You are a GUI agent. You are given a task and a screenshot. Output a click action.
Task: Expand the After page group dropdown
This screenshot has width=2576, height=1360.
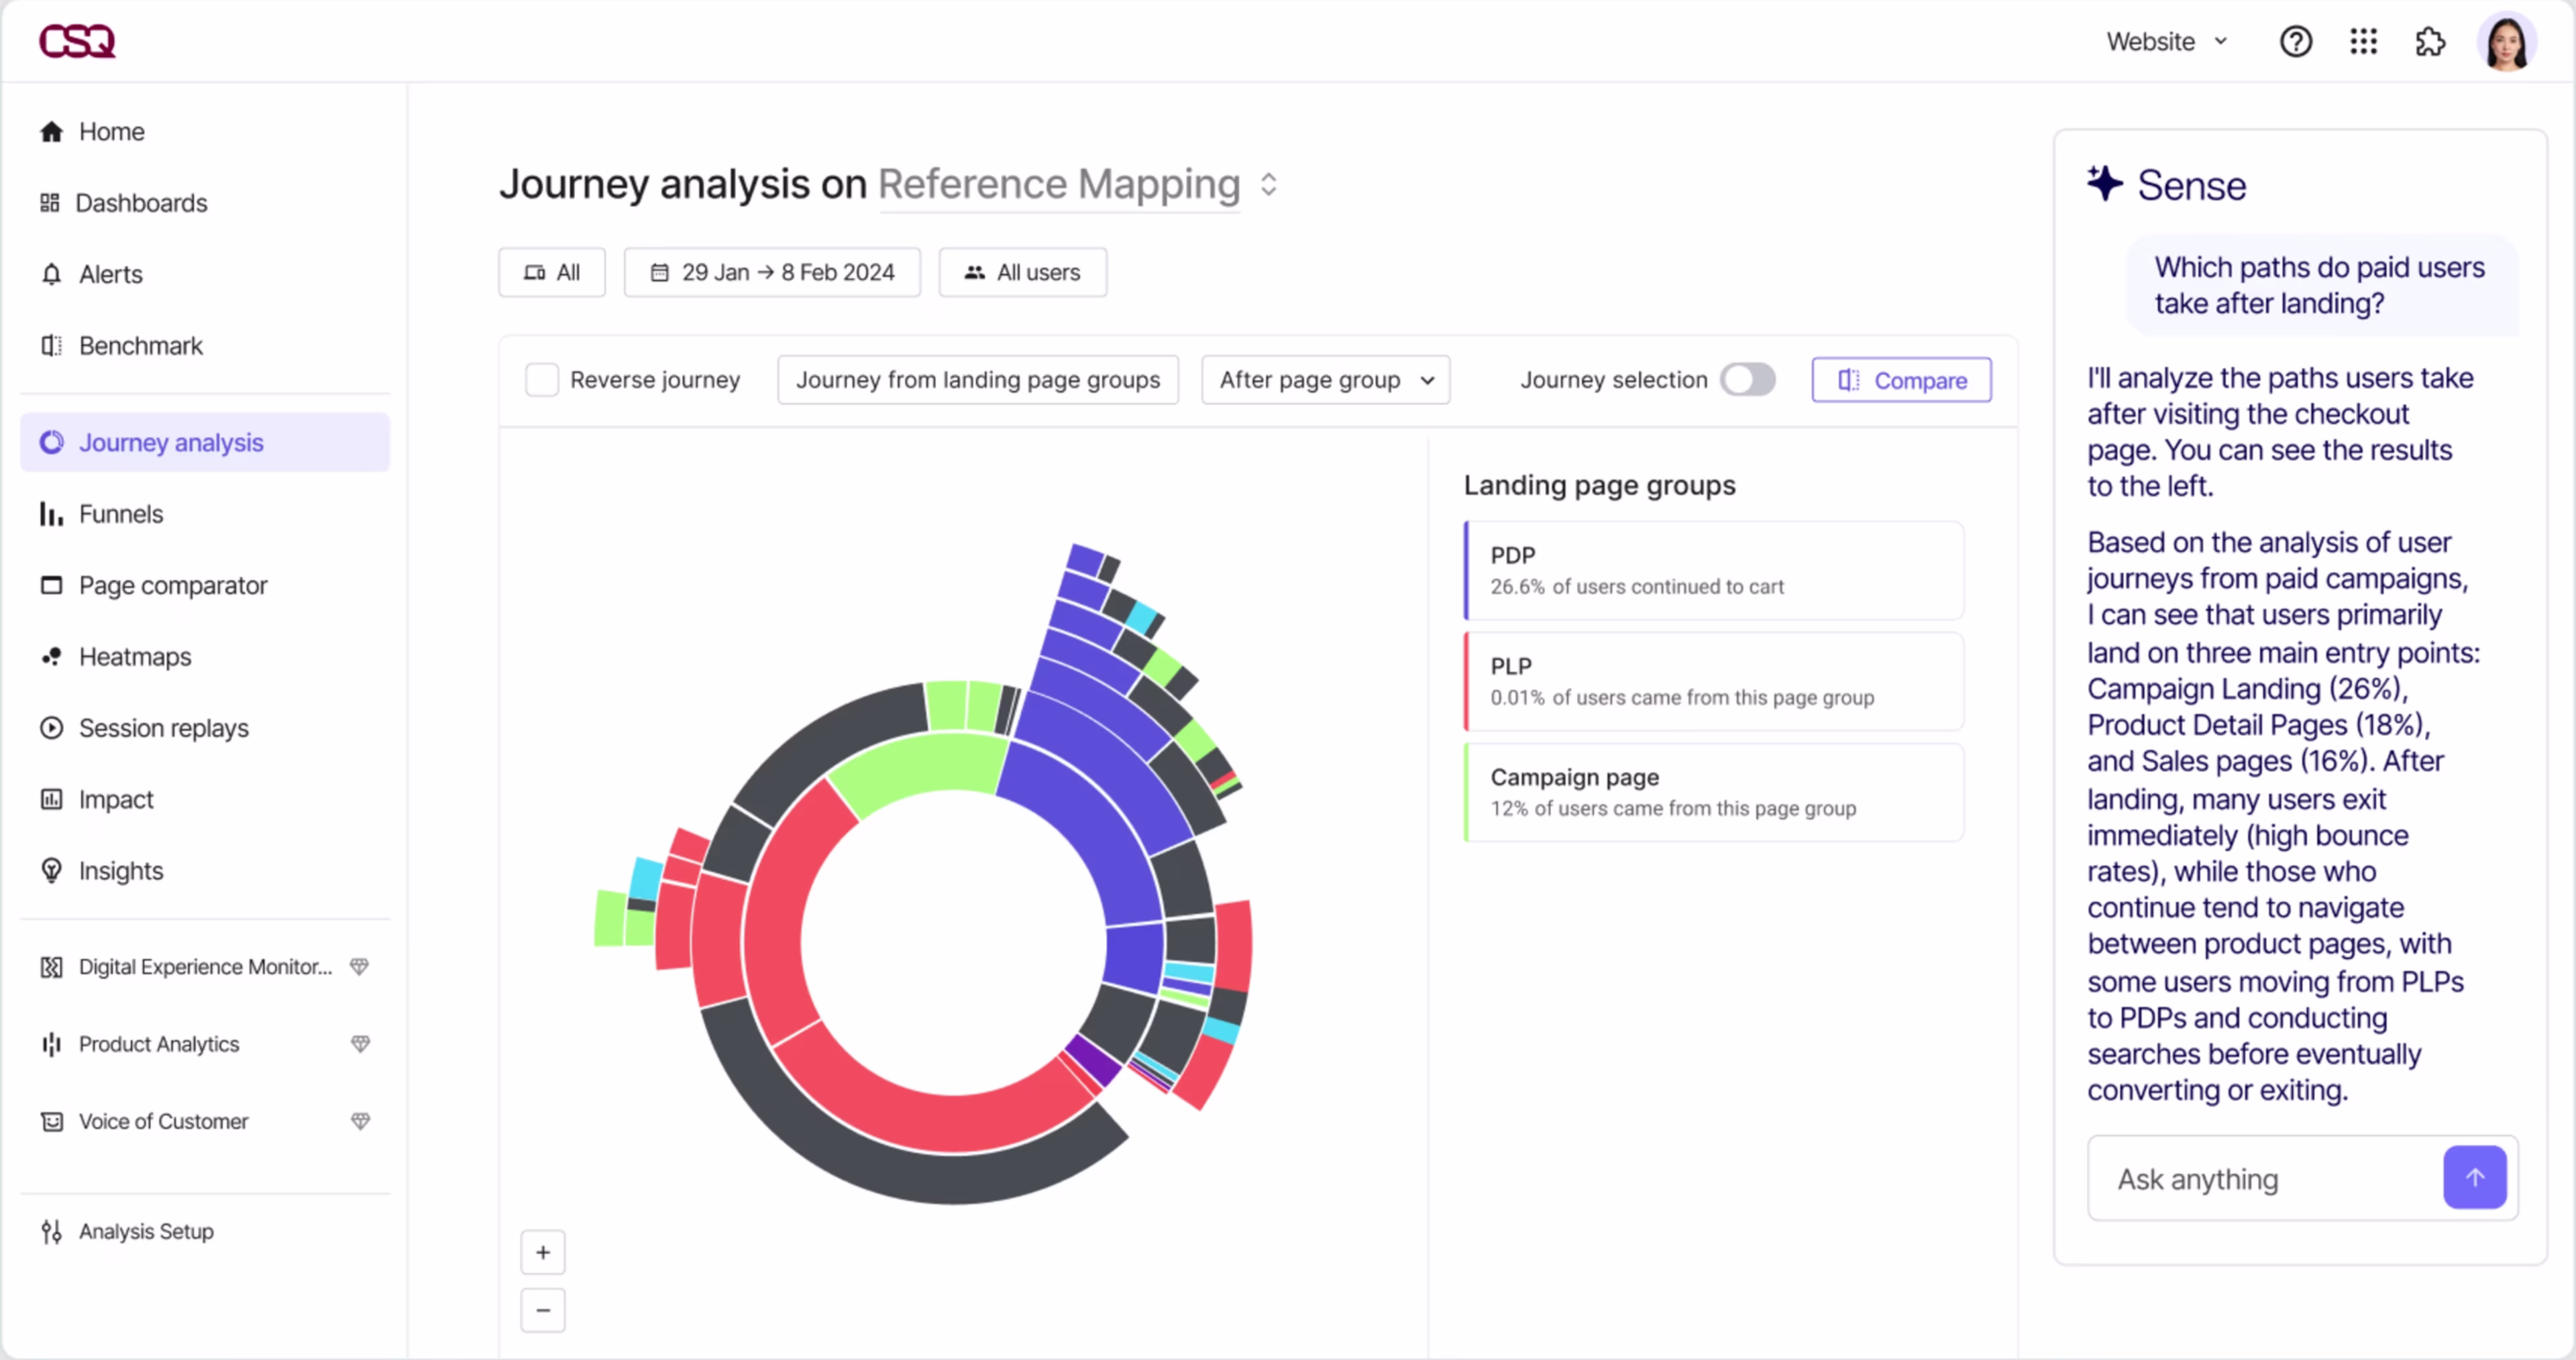click(1325, 380)
